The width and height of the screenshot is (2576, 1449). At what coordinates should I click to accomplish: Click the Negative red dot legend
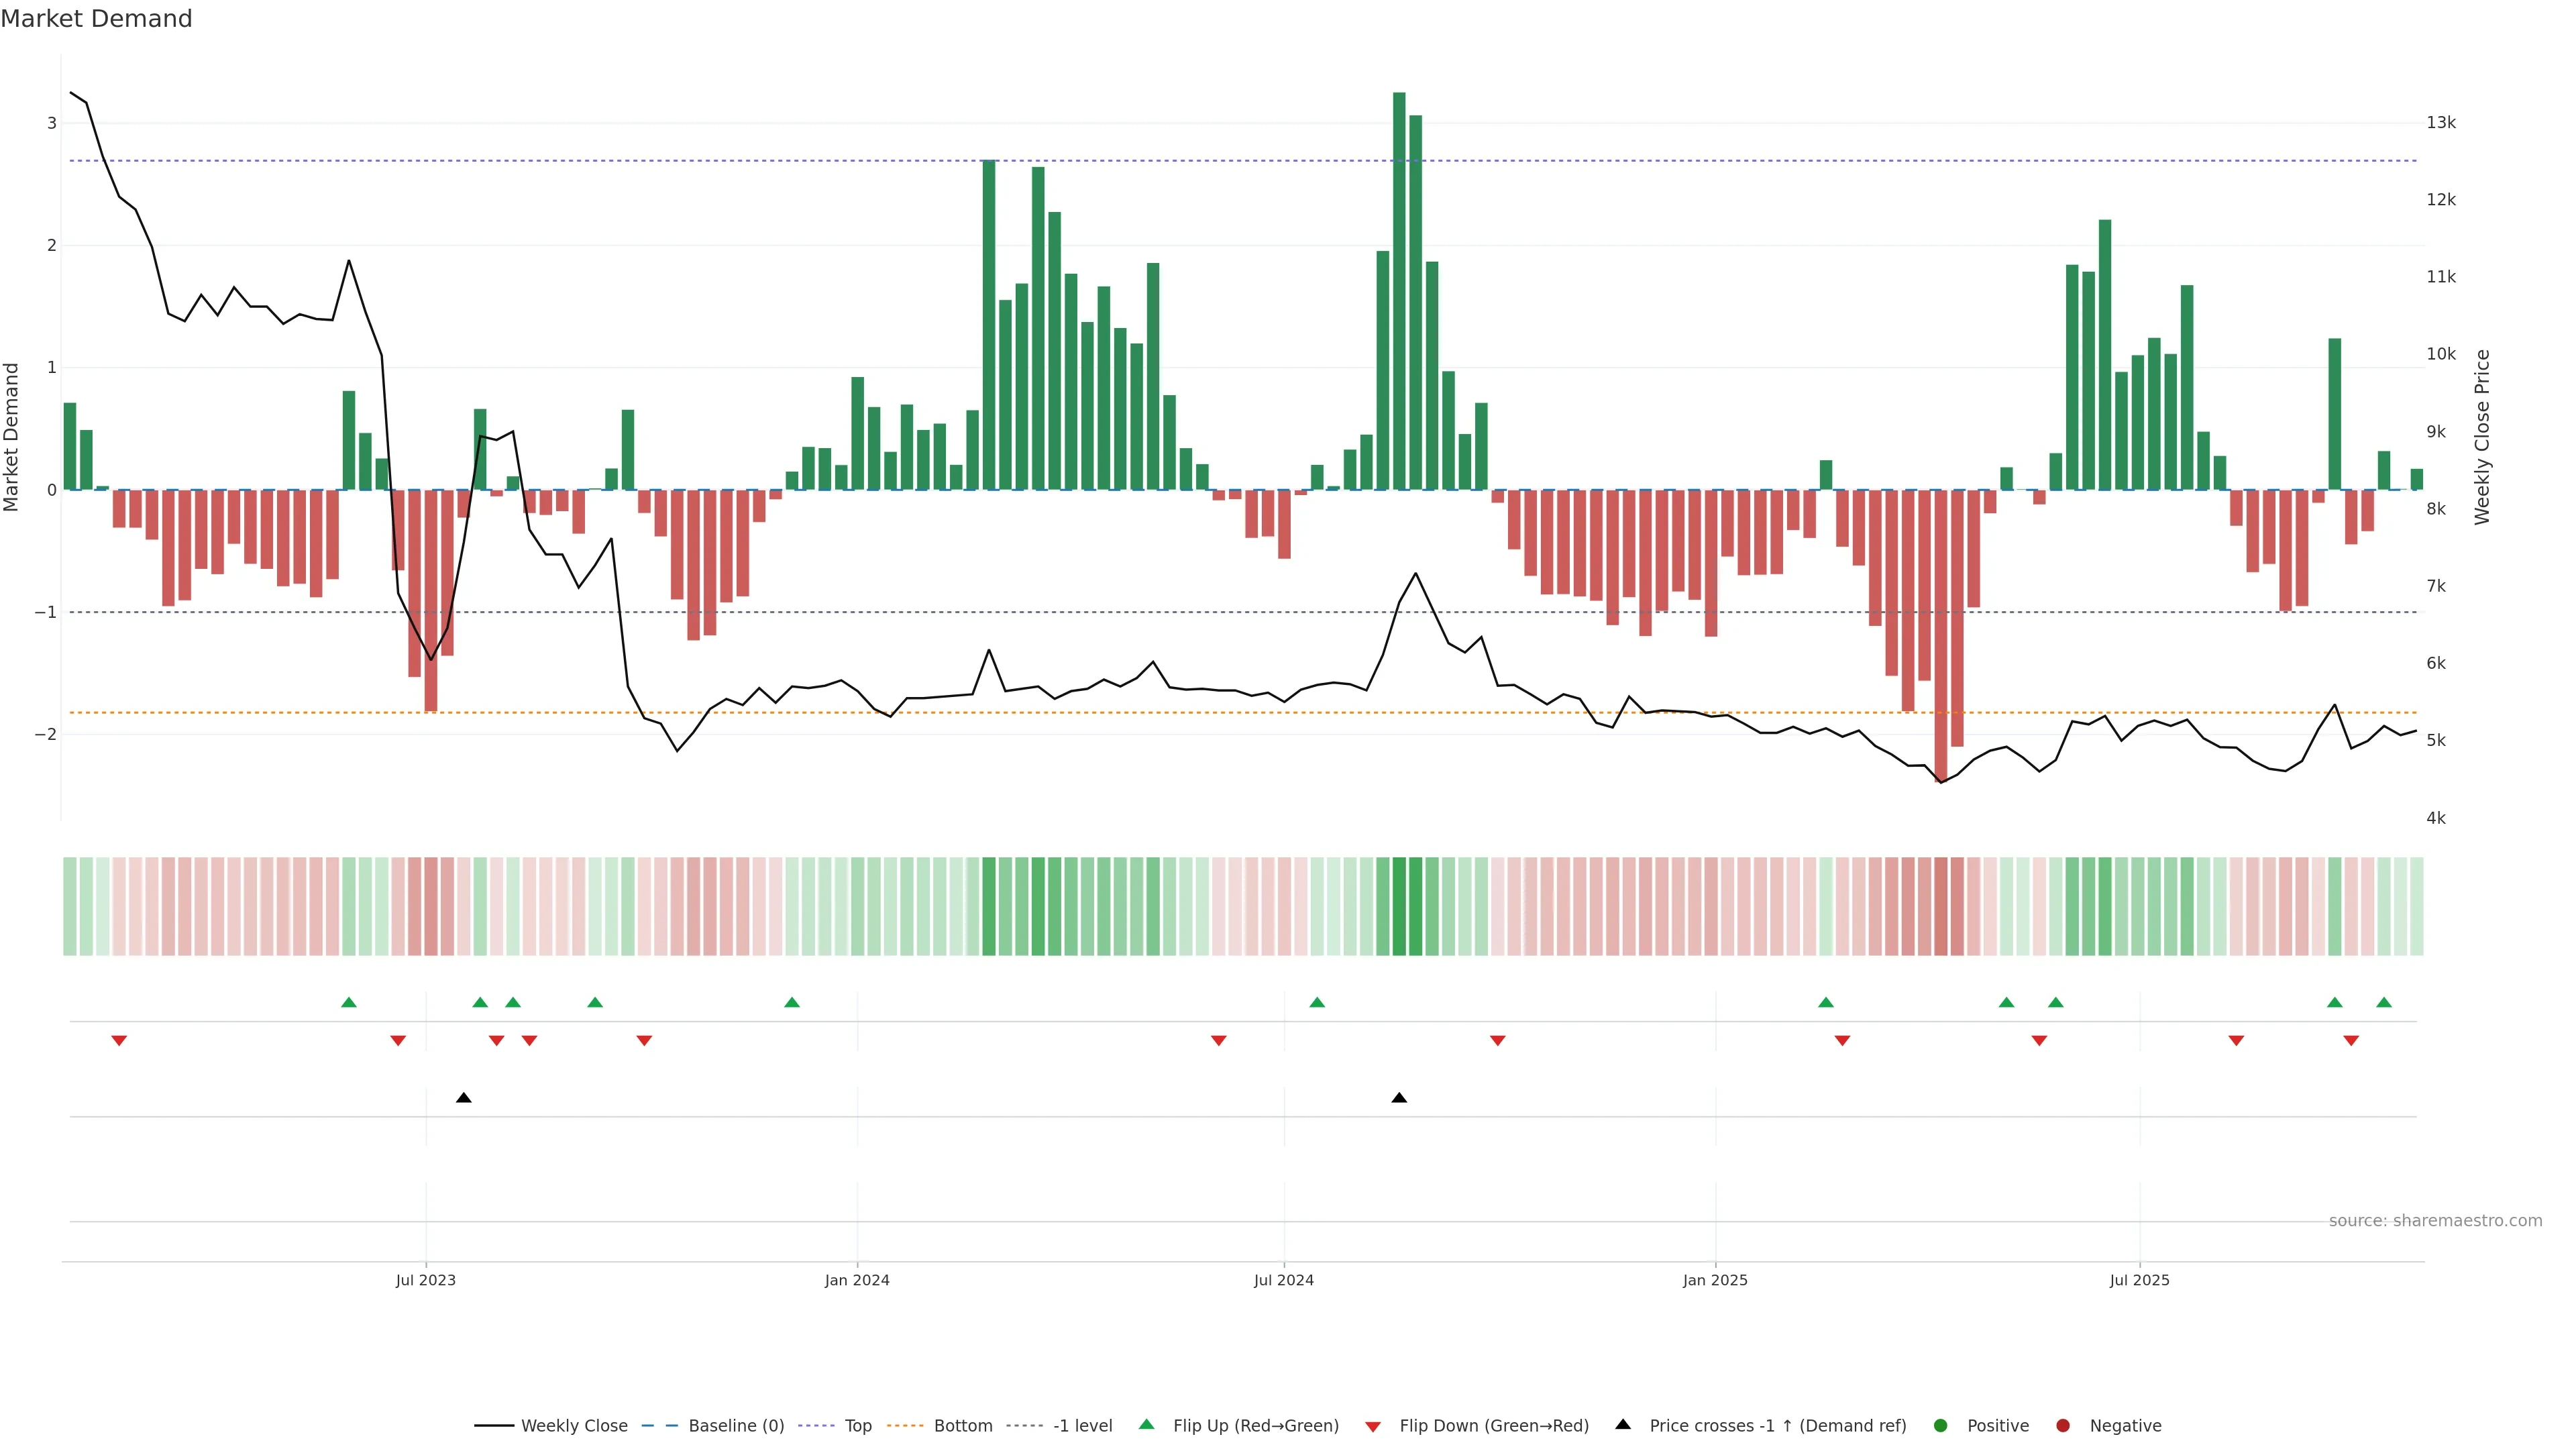pos(2062,1426)
